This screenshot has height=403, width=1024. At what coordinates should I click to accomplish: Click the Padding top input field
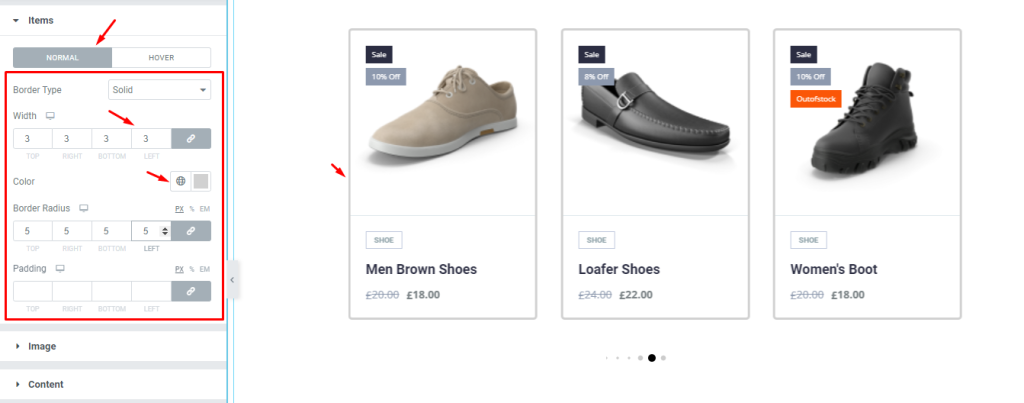pyautogui.click(x=33, y=291)
